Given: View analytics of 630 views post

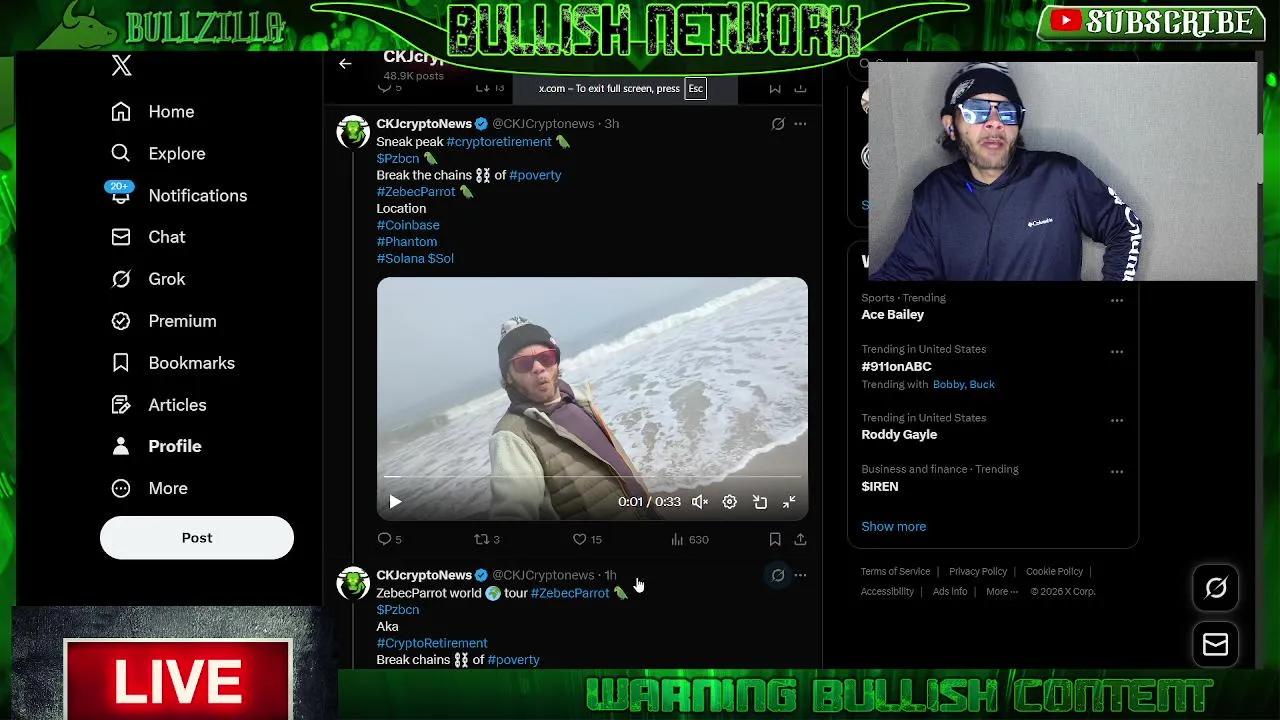Looking at the screenshot, I should (x=689, y=539).
